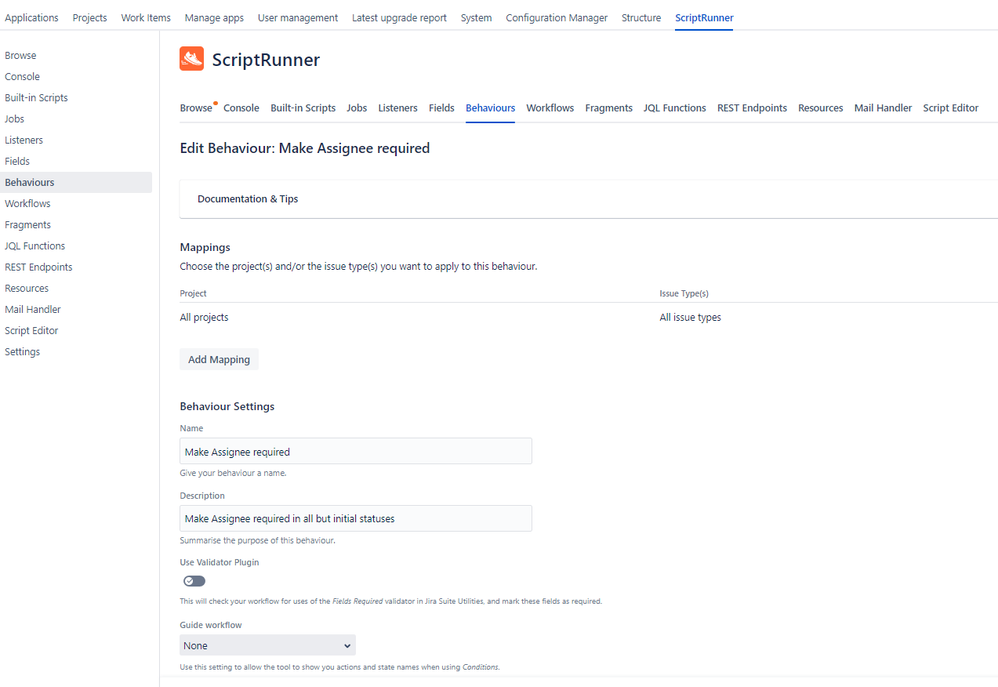The width and height of the screenshot is (998, 687).
Task: Open Resources in the left sidebar
Action: [x=27, y=288]
